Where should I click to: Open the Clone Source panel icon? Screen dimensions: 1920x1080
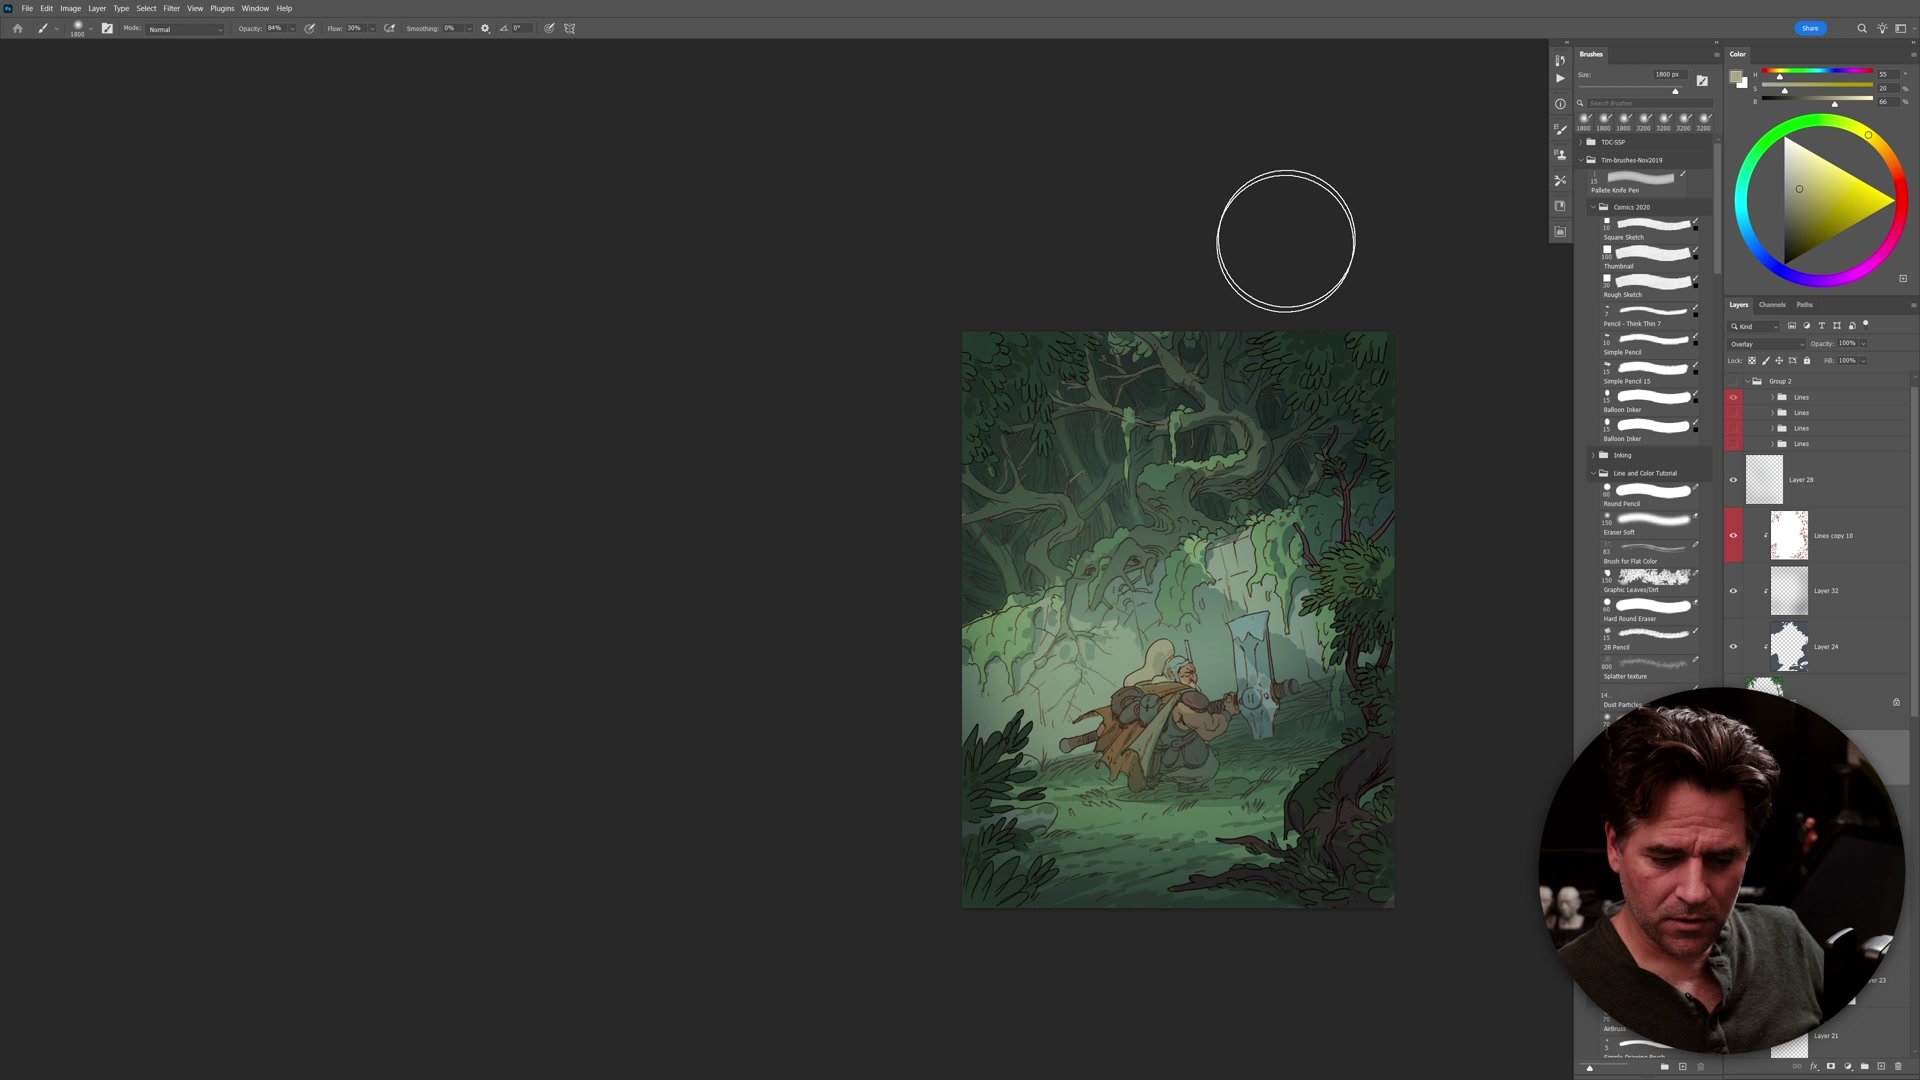[1560, 155]
